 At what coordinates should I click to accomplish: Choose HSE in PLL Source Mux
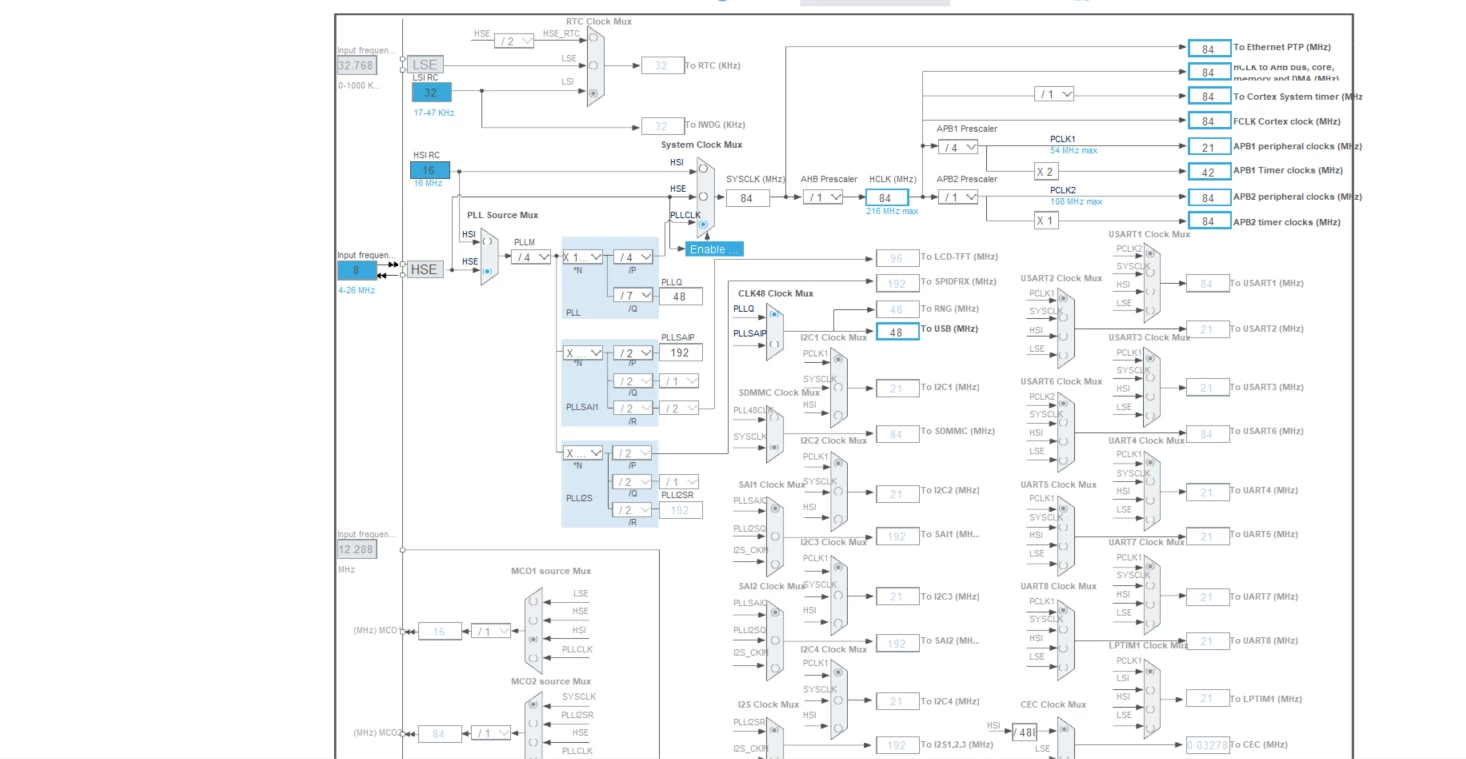pyautogui.click(x=487, y=271)
